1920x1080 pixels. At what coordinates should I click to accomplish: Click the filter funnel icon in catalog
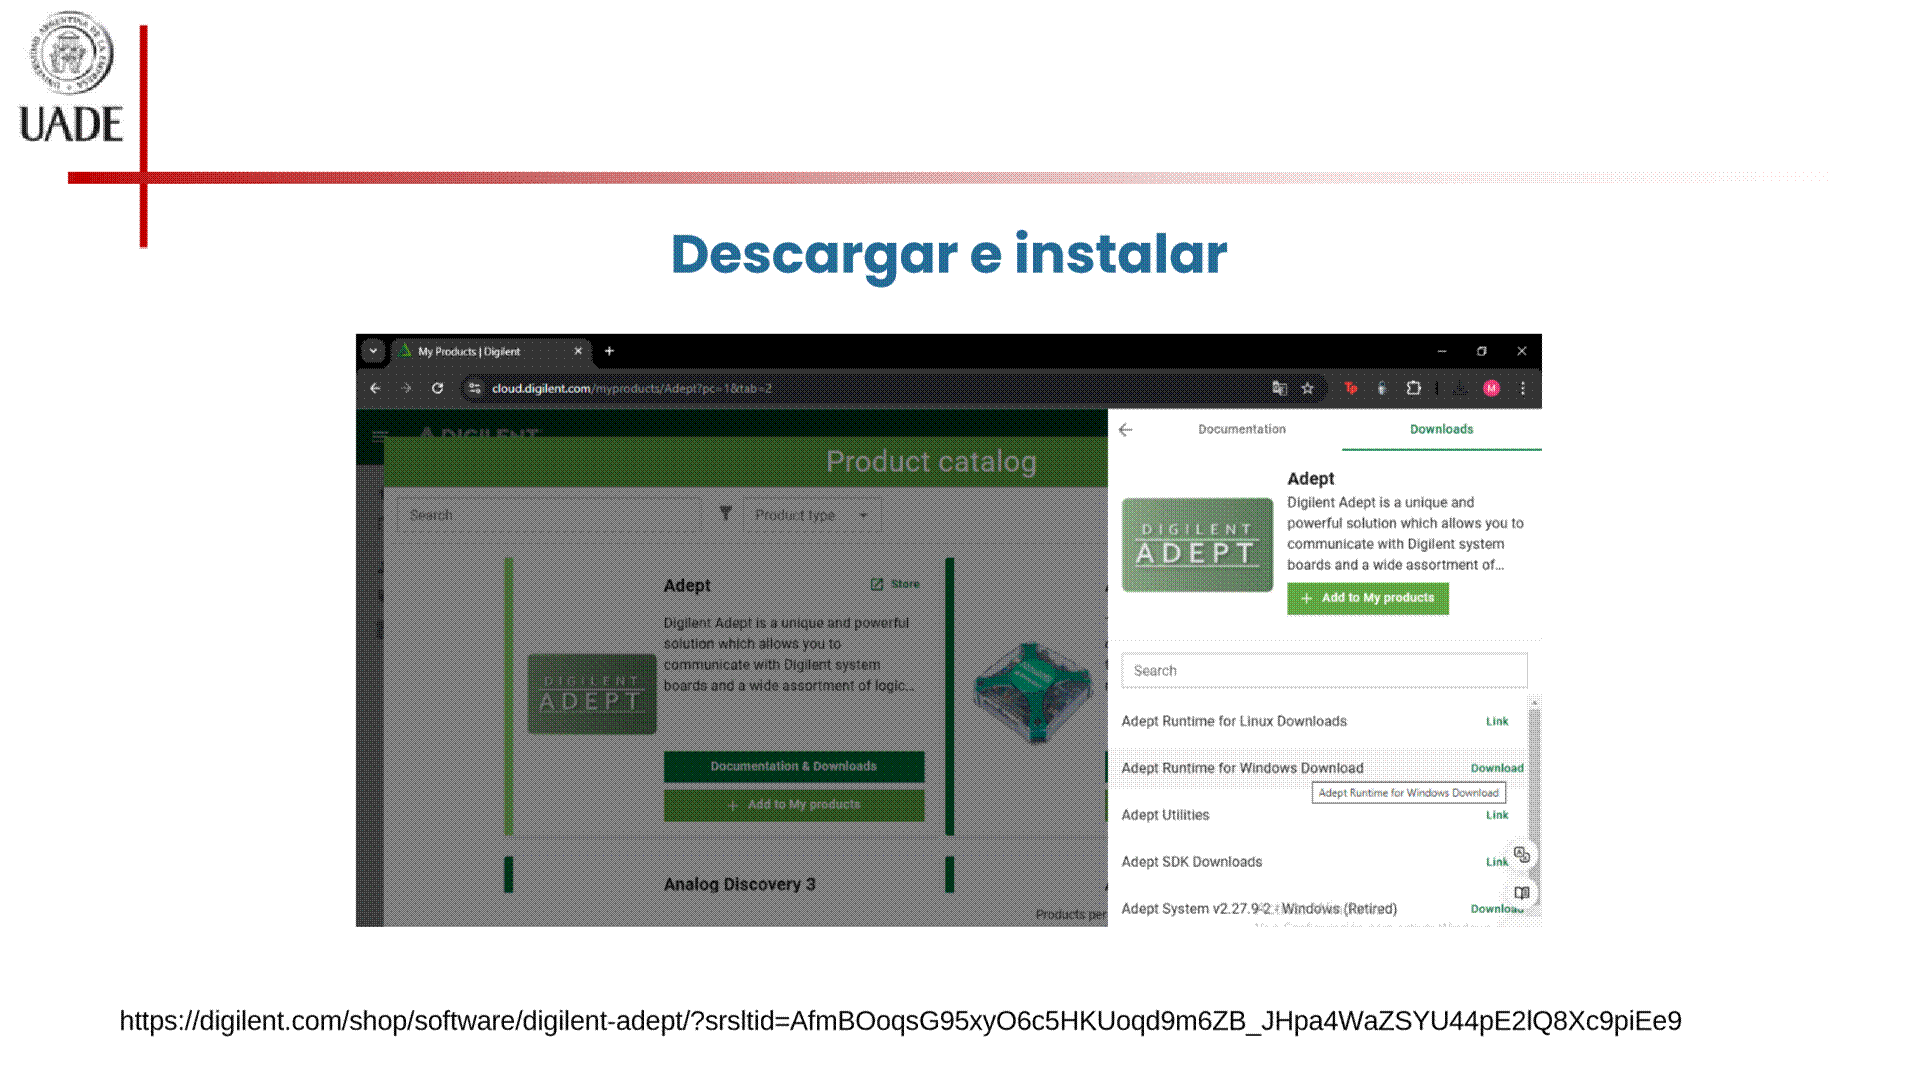click(726, 514)
